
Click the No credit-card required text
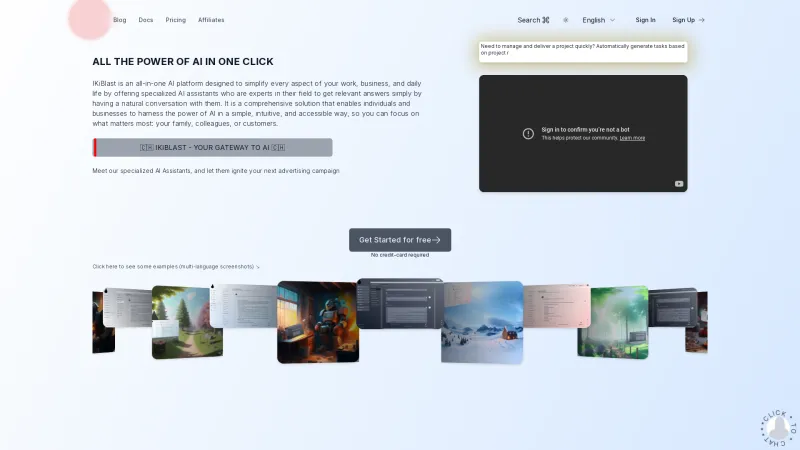pos(400,255)
